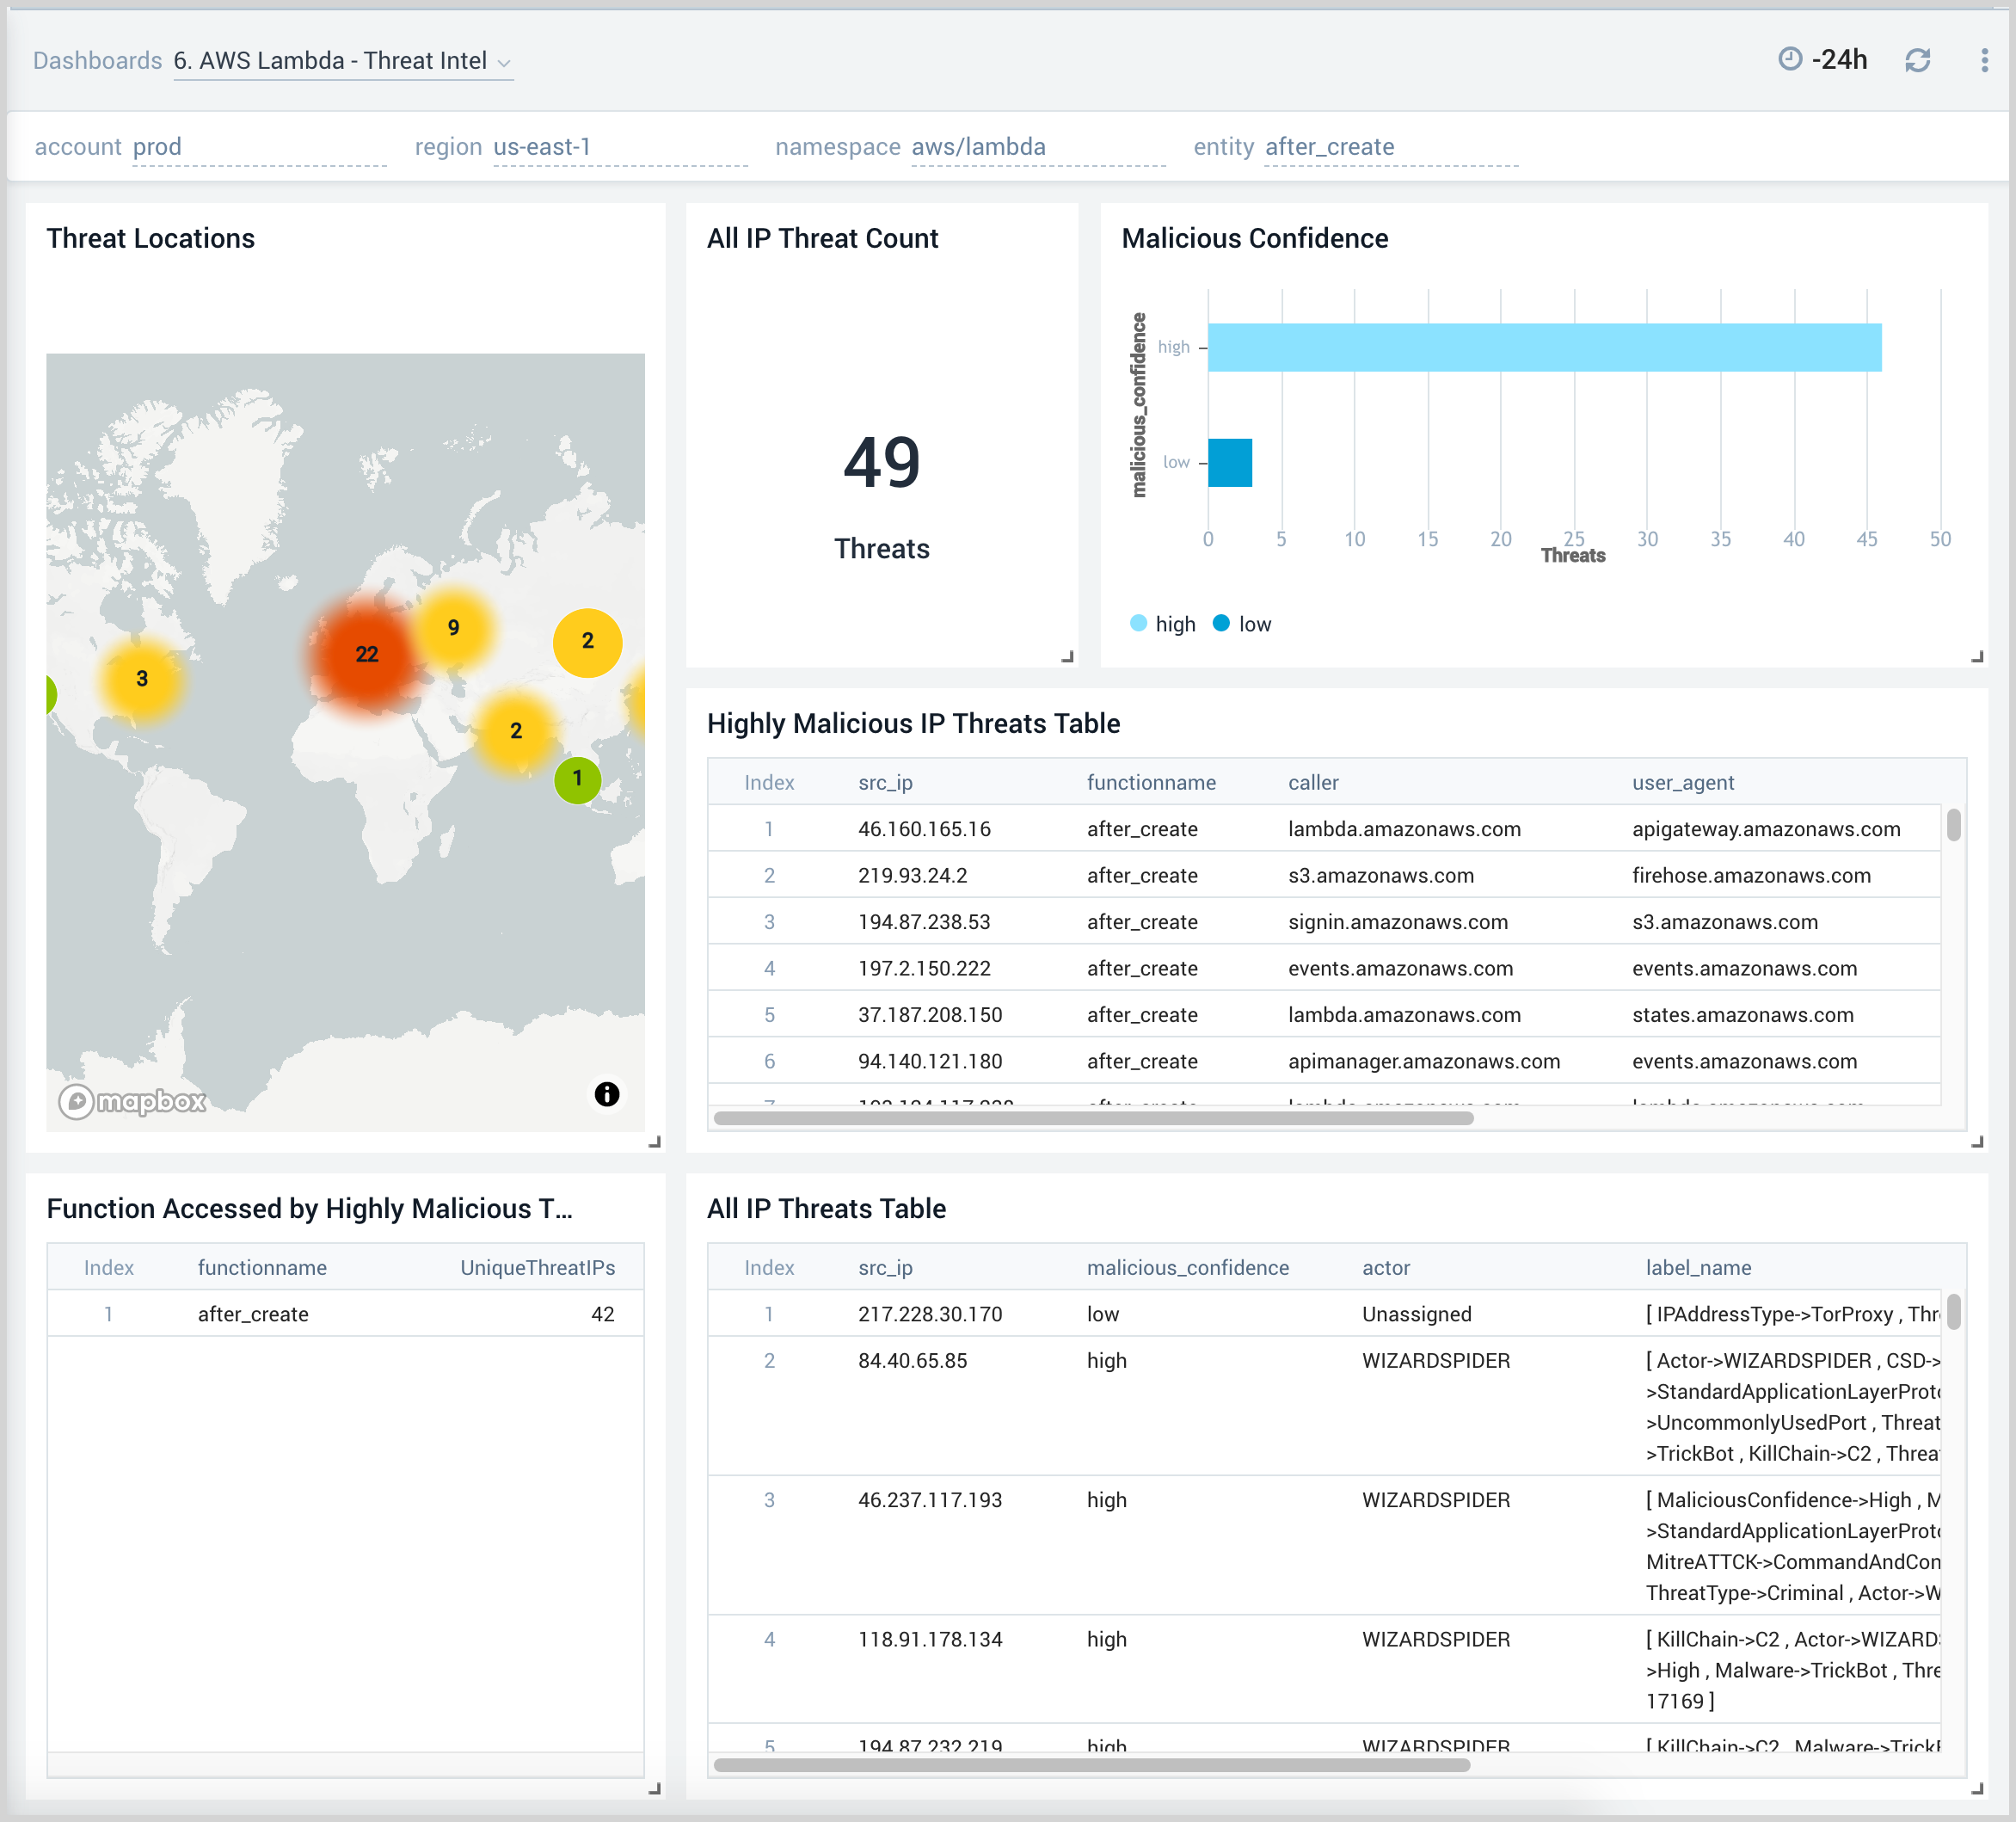Open the account filter showing prod

pos(258,146)
